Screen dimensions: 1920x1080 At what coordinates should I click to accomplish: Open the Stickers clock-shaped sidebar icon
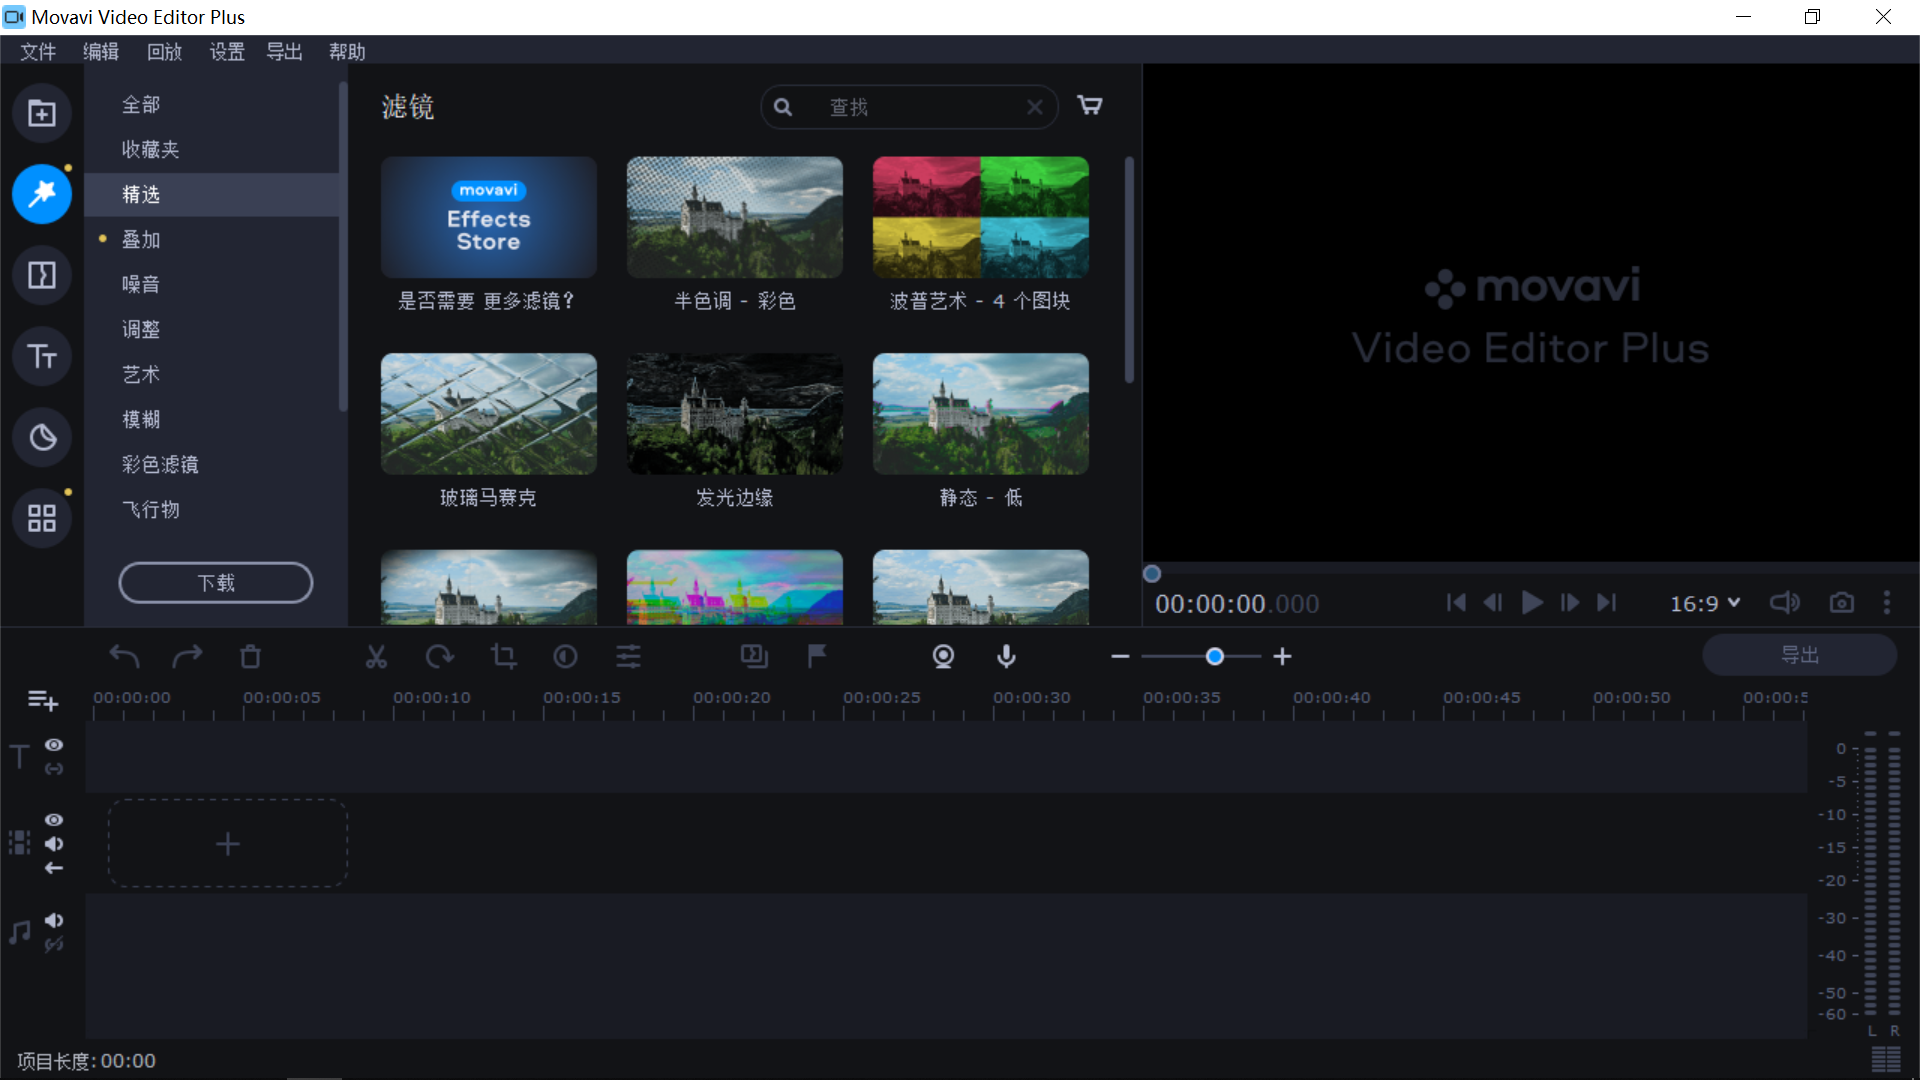(x=42, y=437)
